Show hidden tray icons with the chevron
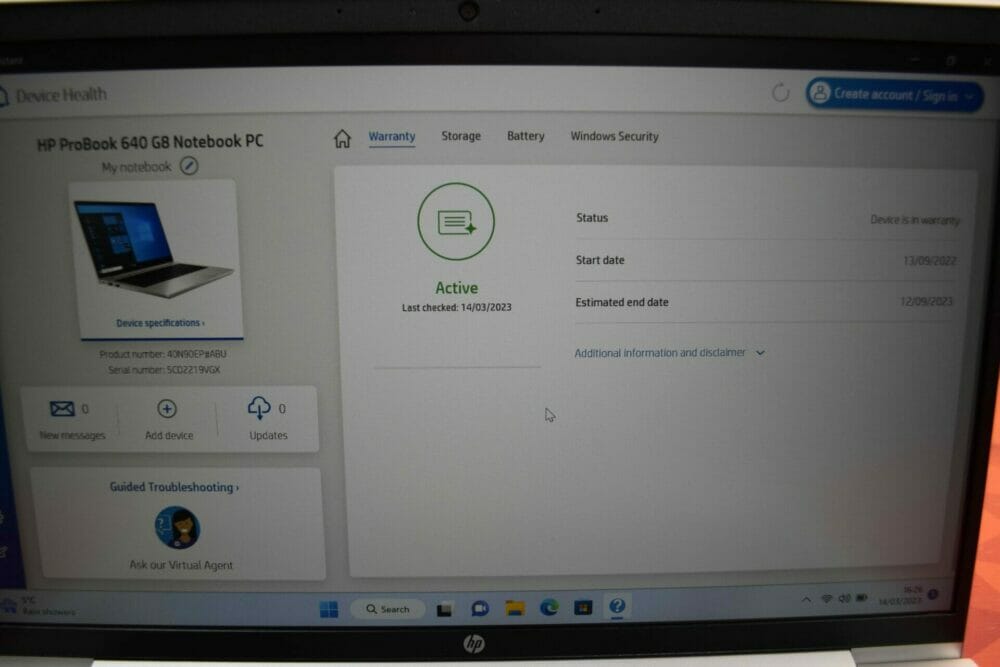This screenshot has width=1000, height=667. click(806, 599)
